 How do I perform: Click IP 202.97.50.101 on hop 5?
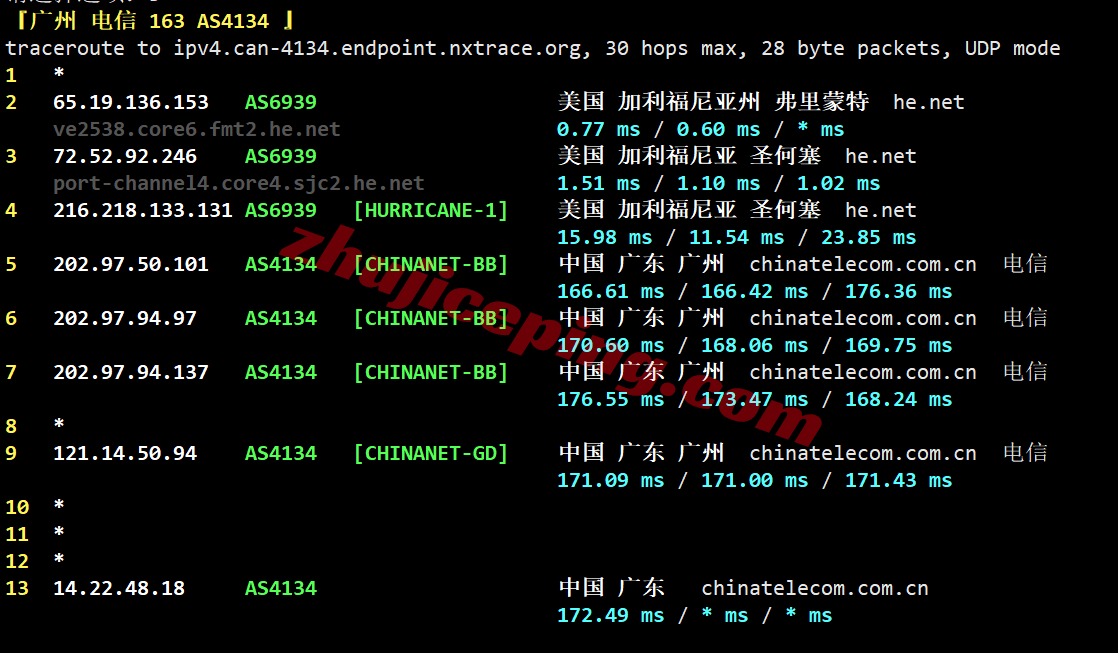tap(131, 264)
